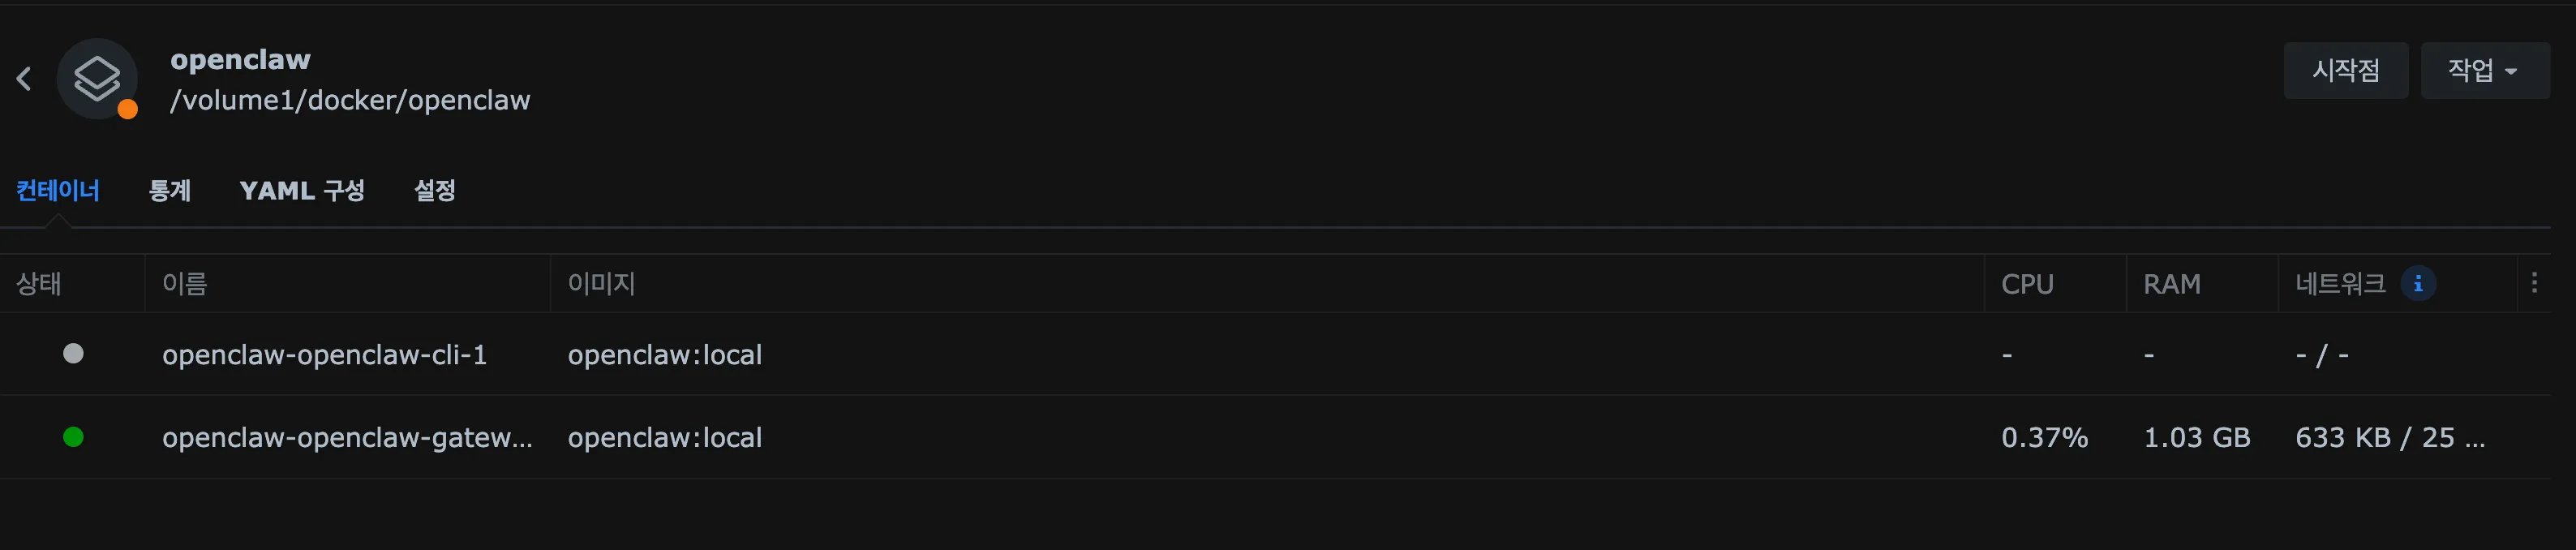Click the 시작점 button
This screenshot has width=2576, height=550.
pyautogui.click(x=2345, y=71)
